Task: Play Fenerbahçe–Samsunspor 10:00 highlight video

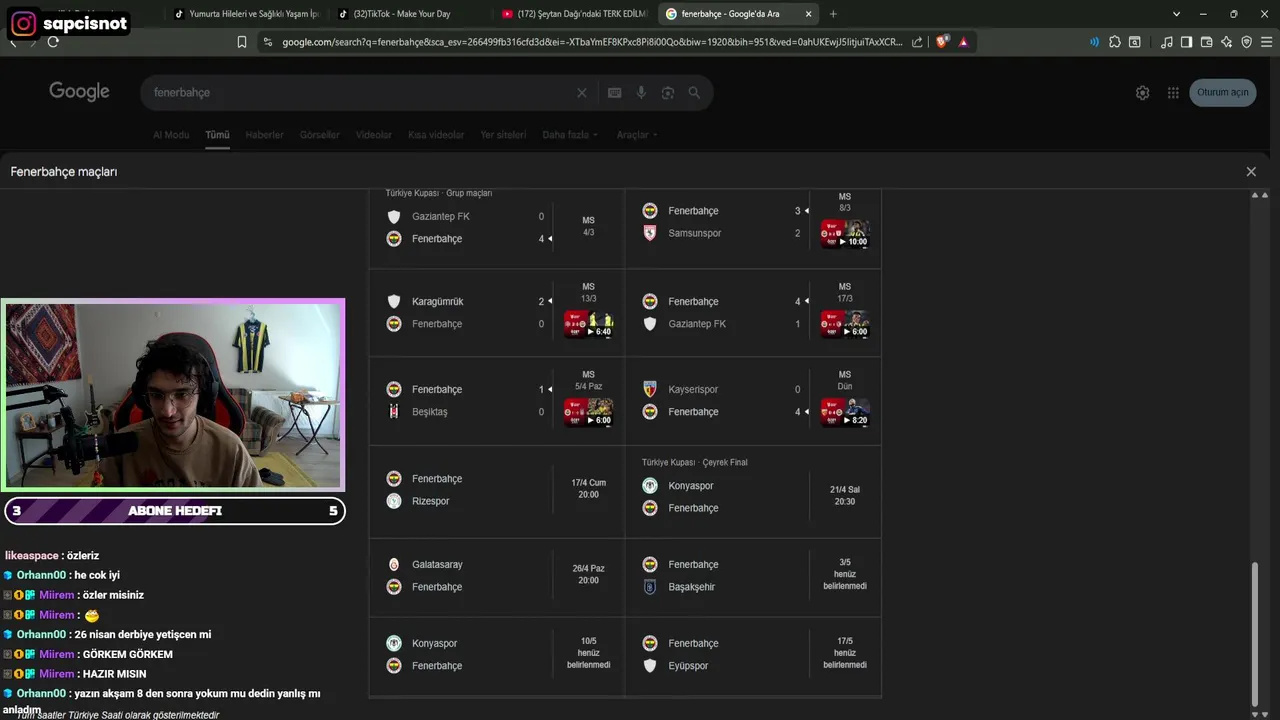Action: tap(845, 234)
